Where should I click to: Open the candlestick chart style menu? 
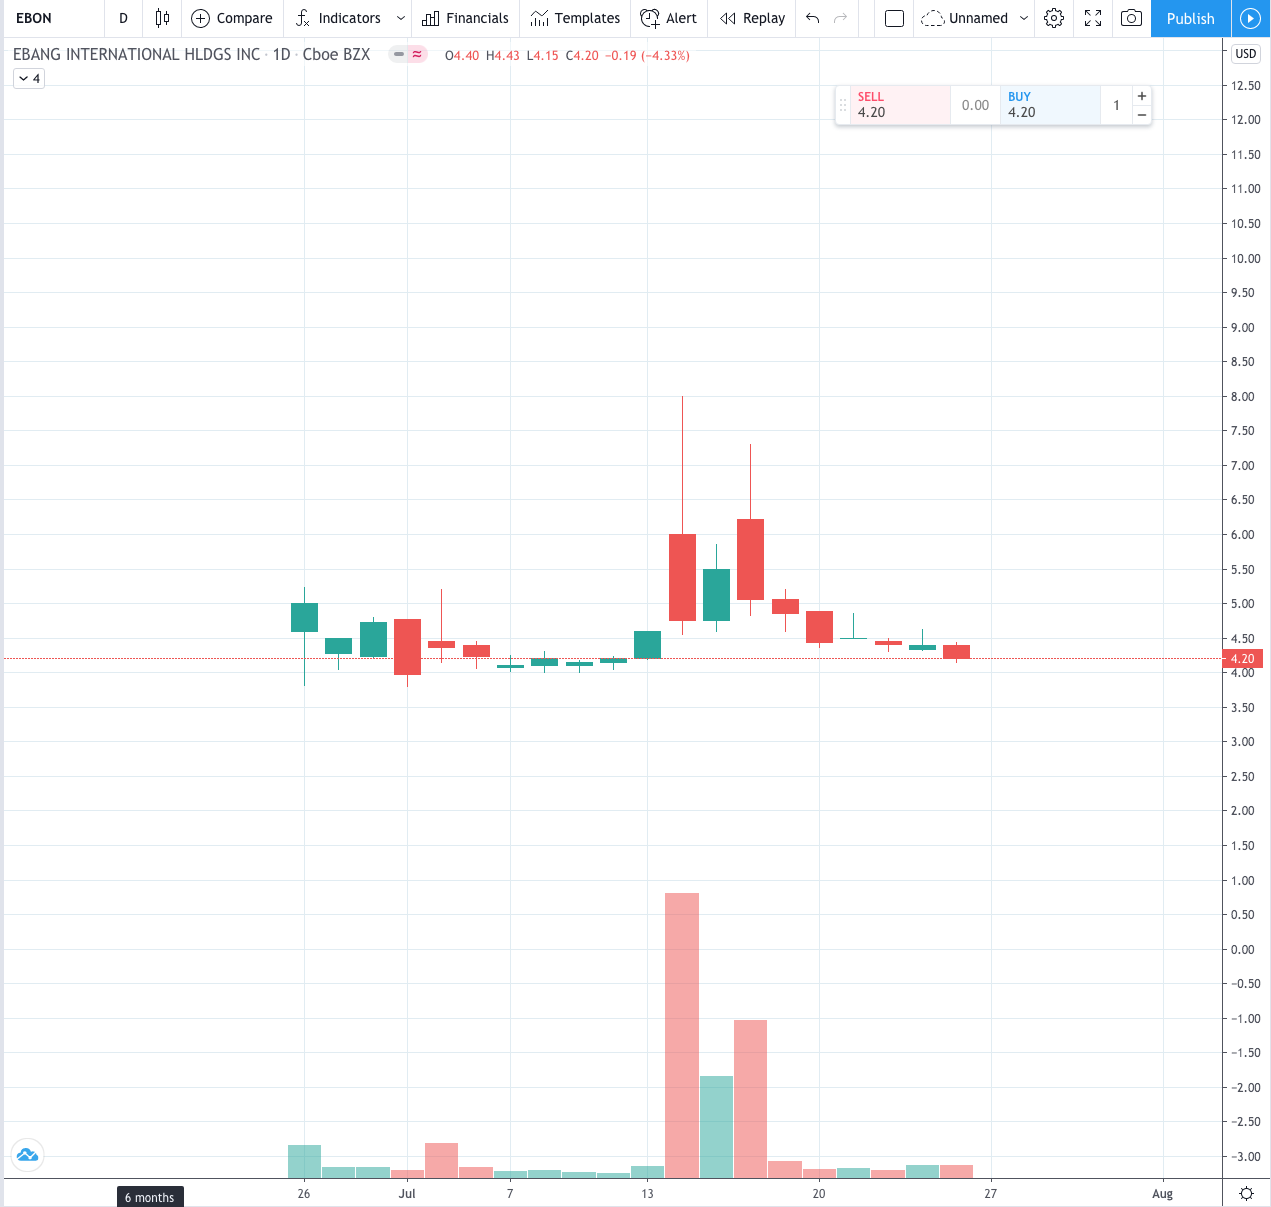[x=162, y=18]
